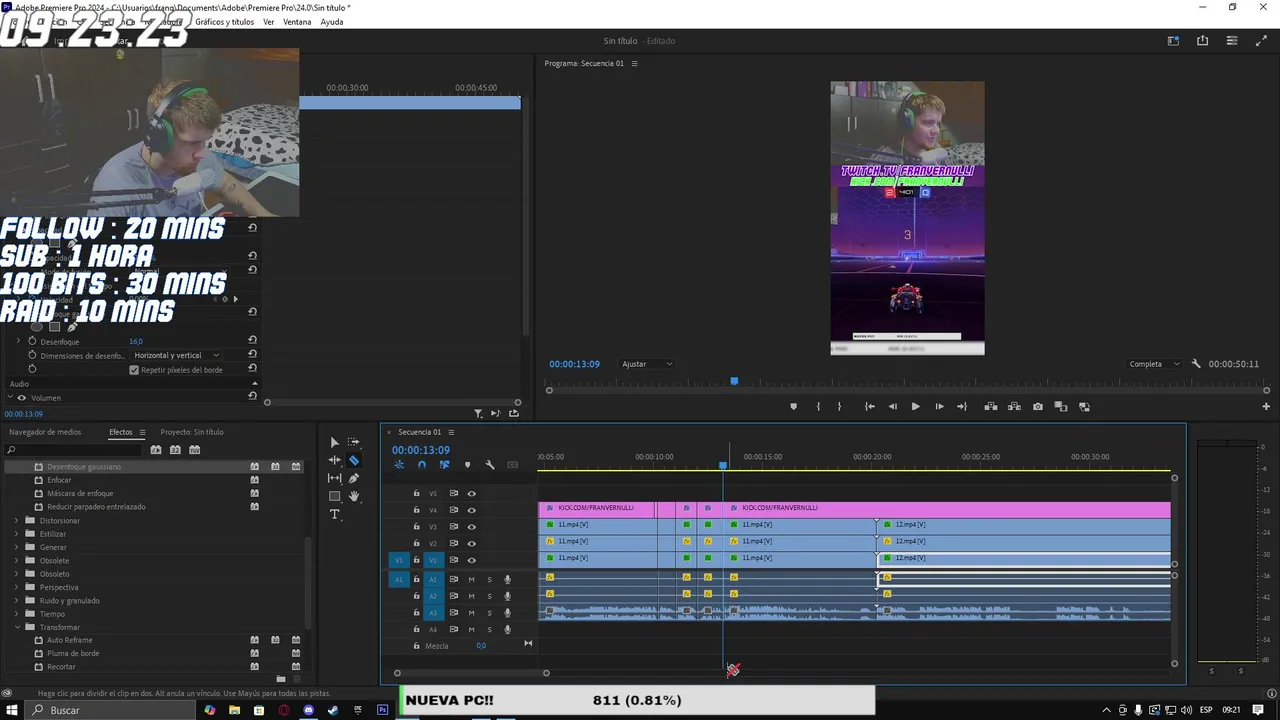Screen dimensions: 1280x720
Task: Open Program monitor wrench settings
Action: (x=1196, y=364)
